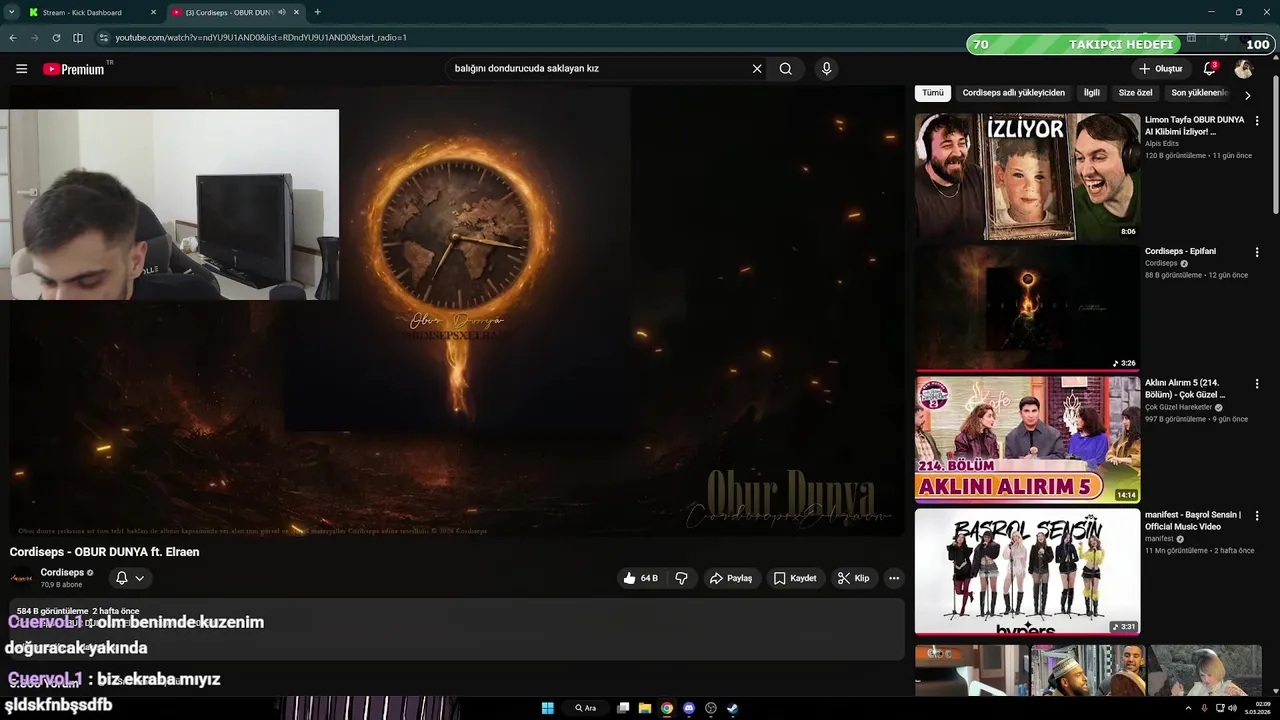Click the OBUR DUNYA video player
Viewport: 1280px width, 720px height.
coord(457,310)
